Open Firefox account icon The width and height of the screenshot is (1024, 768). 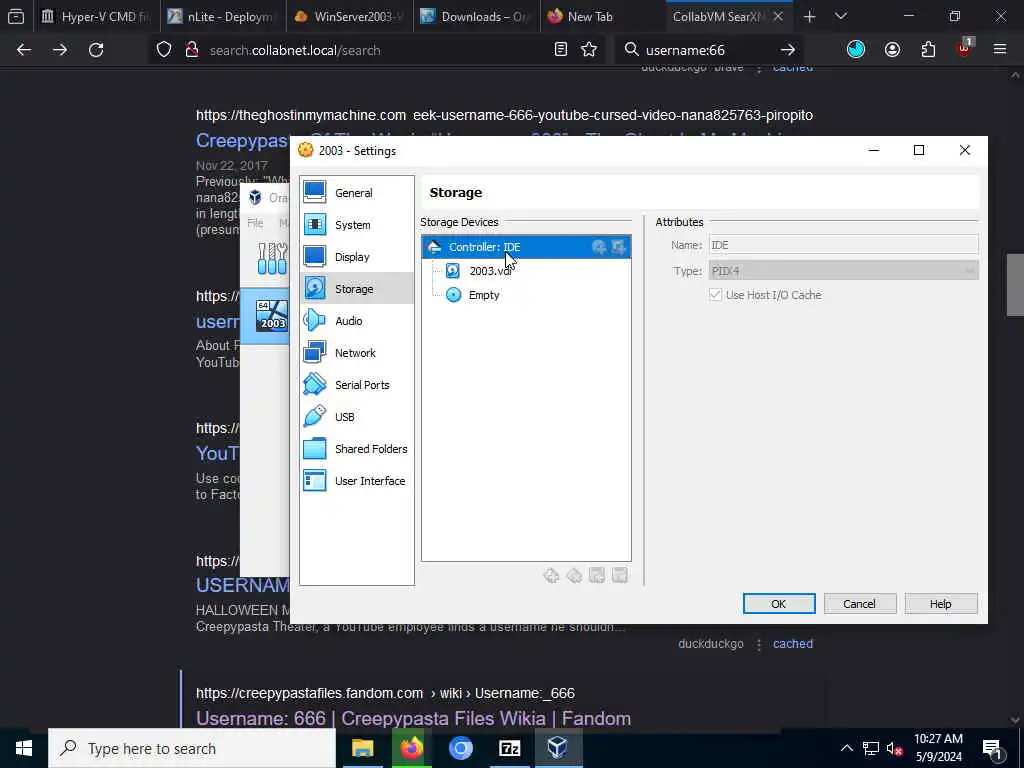[892, 50]
